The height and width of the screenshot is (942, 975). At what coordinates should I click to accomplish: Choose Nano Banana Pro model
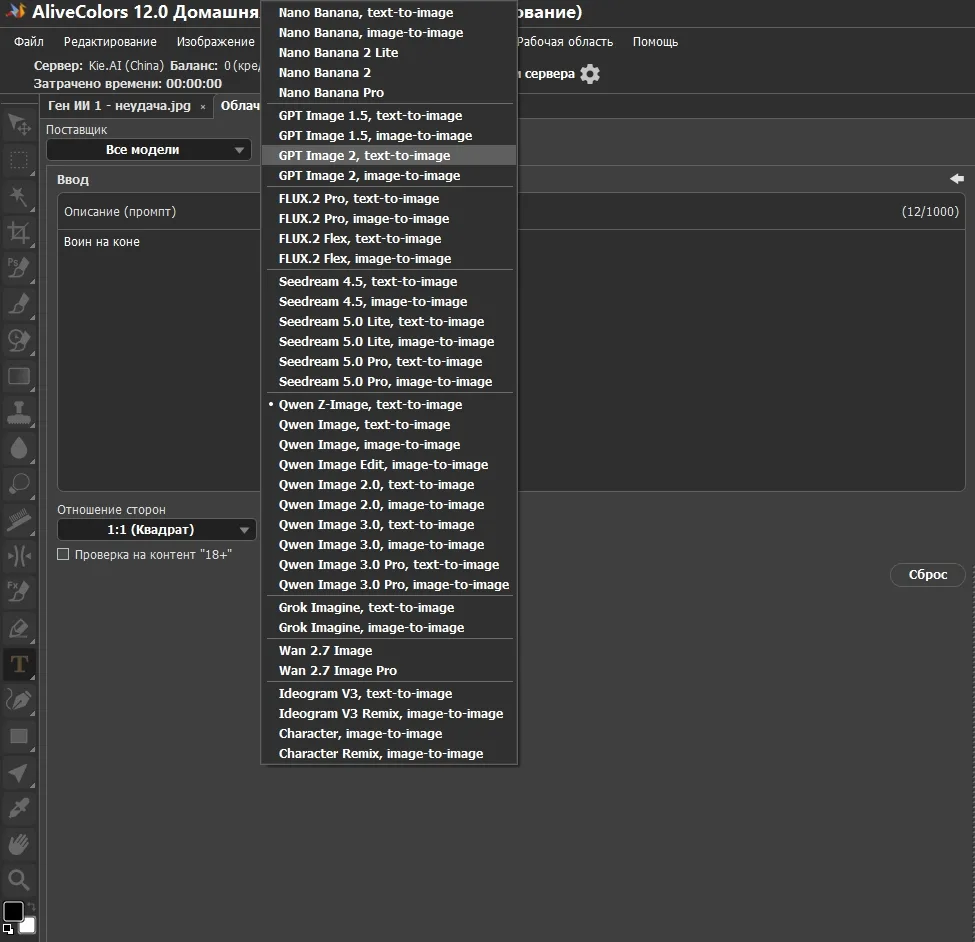pyautogui.click(x=389, y=92)
